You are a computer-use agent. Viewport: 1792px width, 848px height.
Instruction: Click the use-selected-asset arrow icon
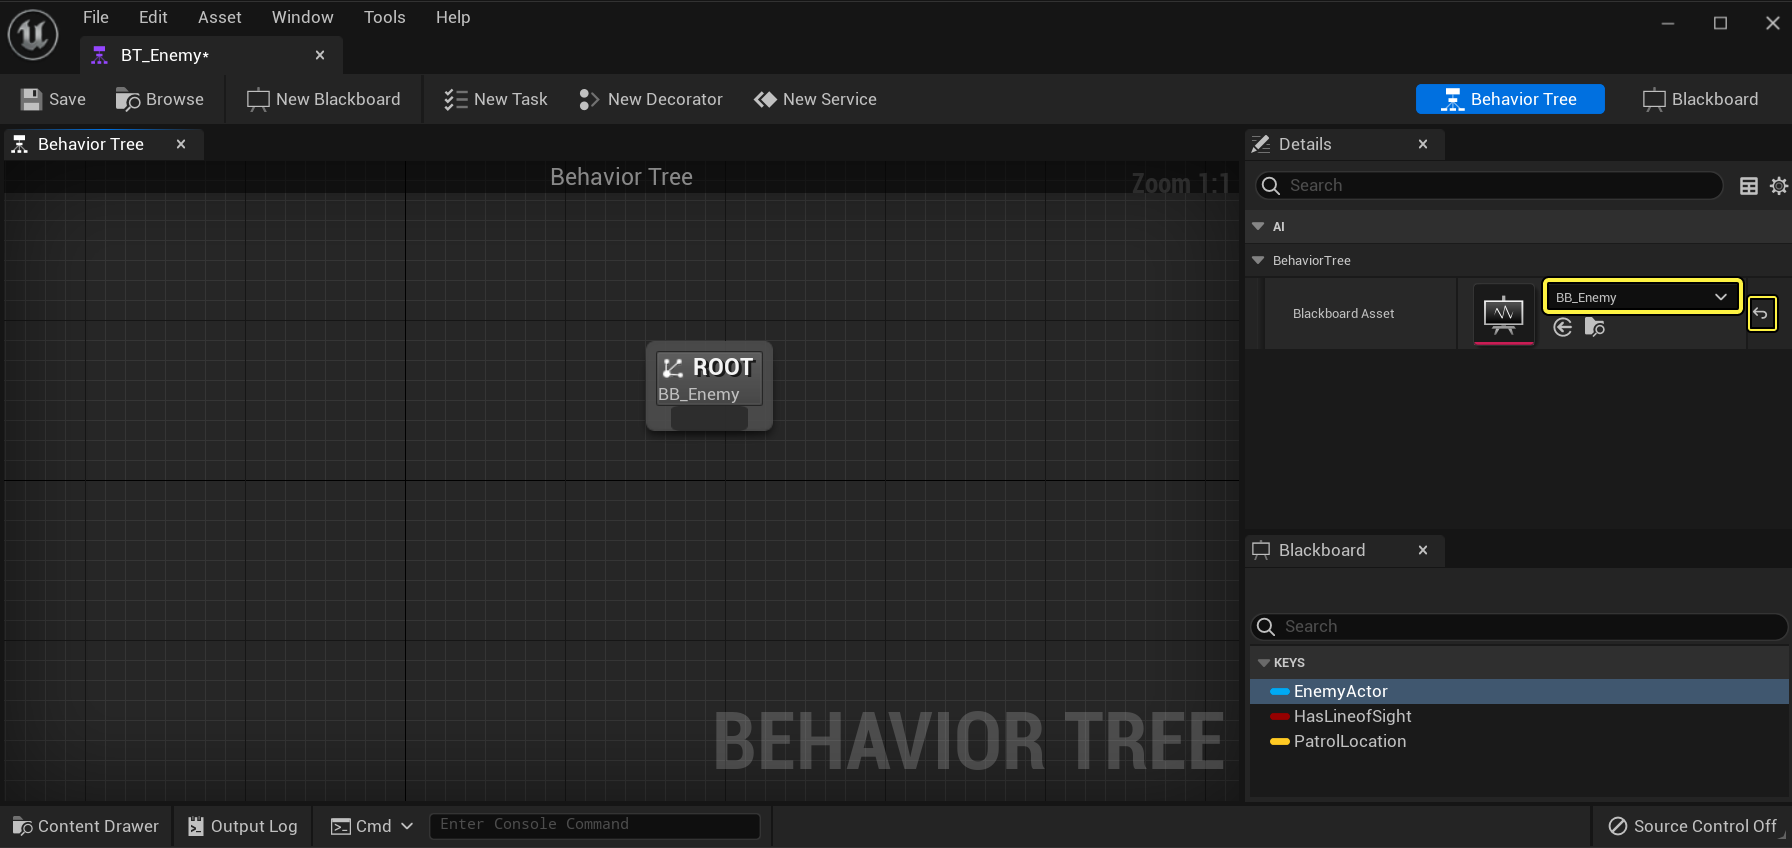point(1563,327)
